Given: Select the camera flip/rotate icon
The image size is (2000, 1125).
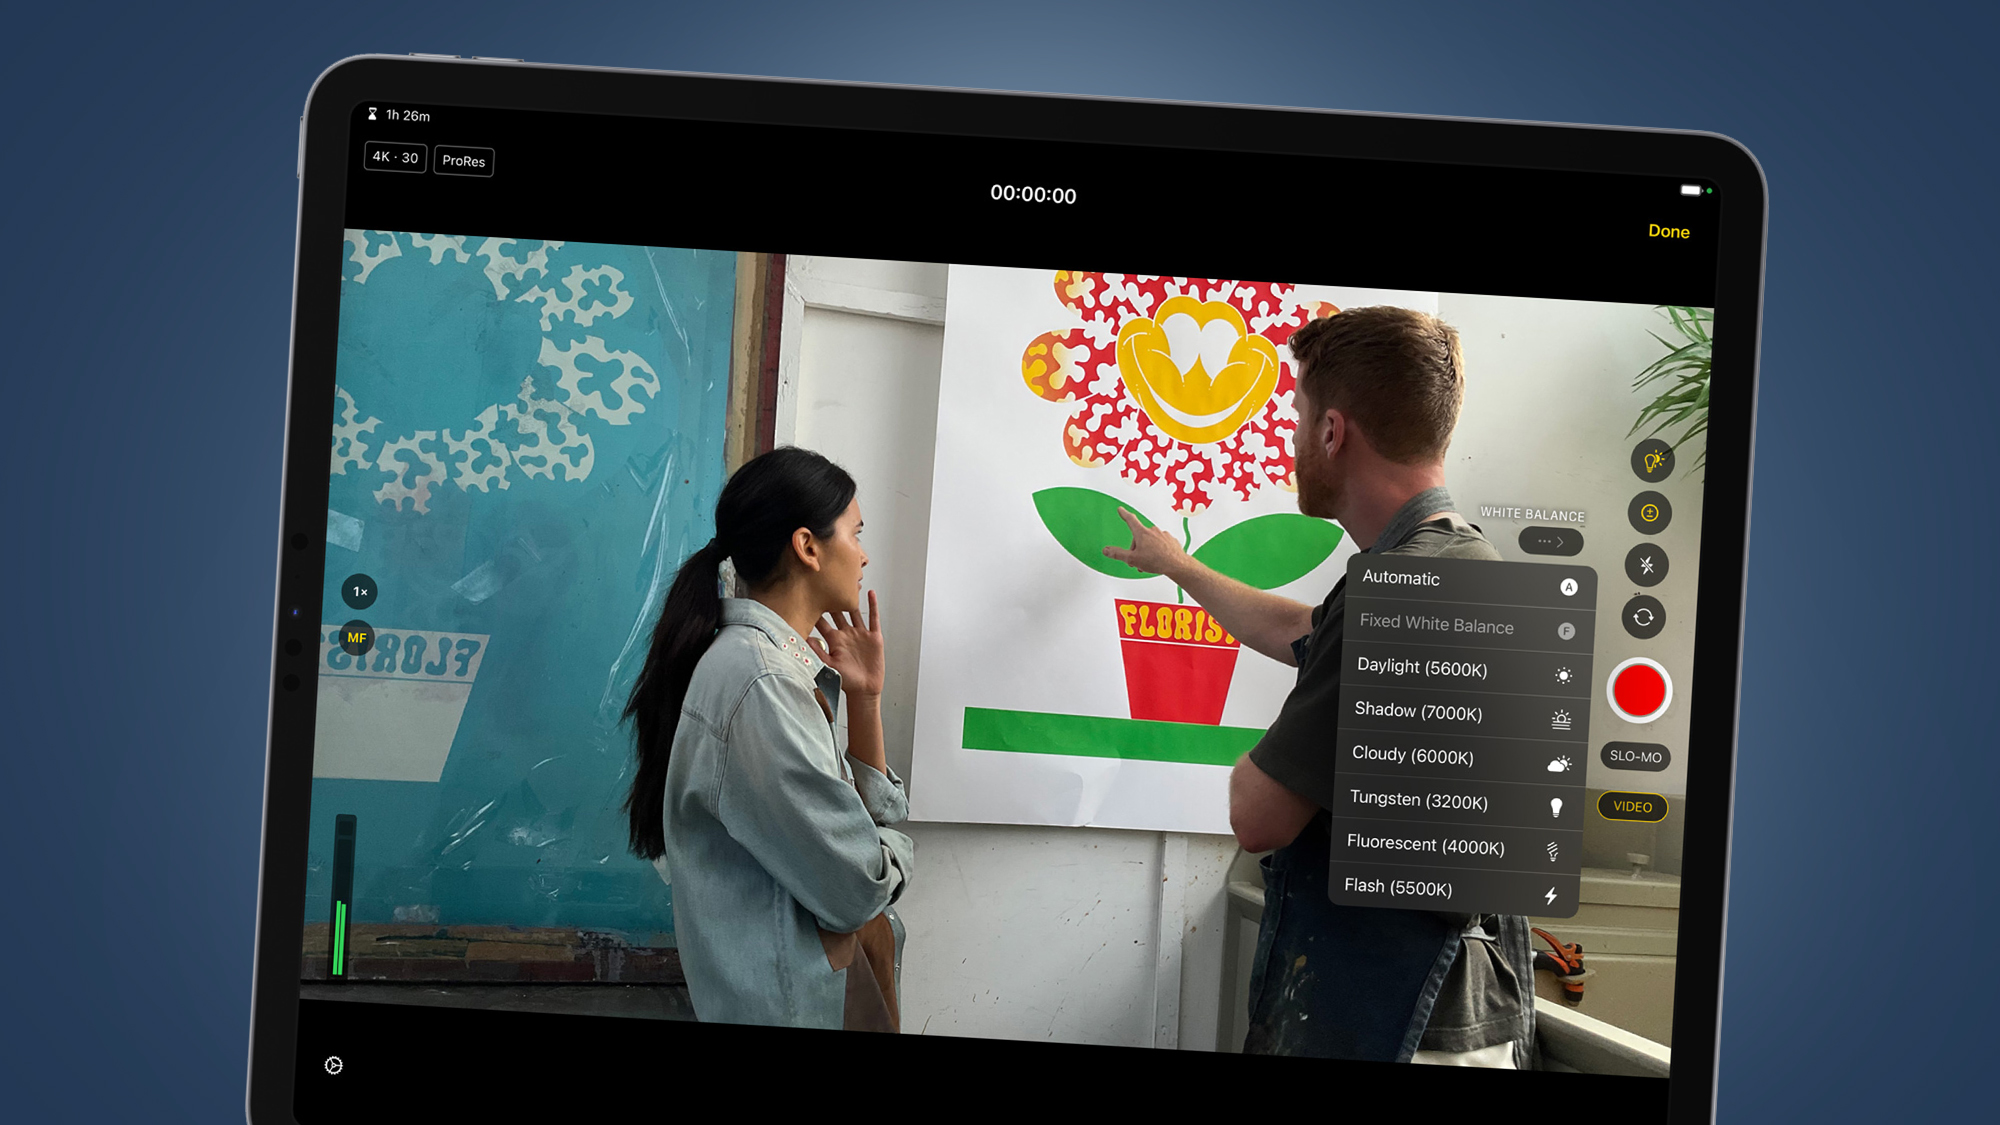Looking at the screenshot, I should coord(1644,615).
